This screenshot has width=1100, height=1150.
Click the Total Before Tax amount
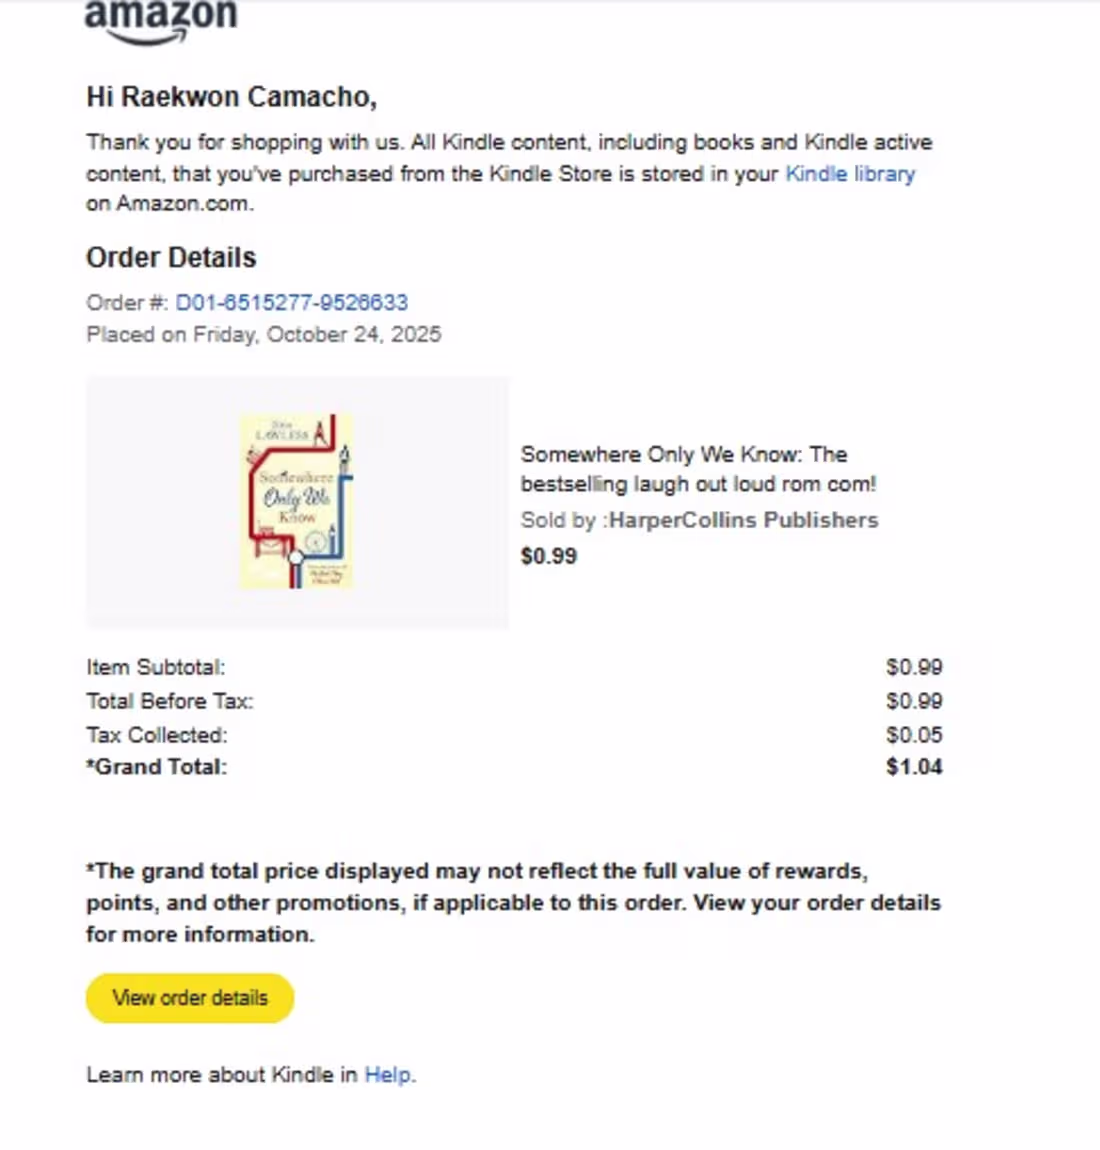tap(914, 701)
